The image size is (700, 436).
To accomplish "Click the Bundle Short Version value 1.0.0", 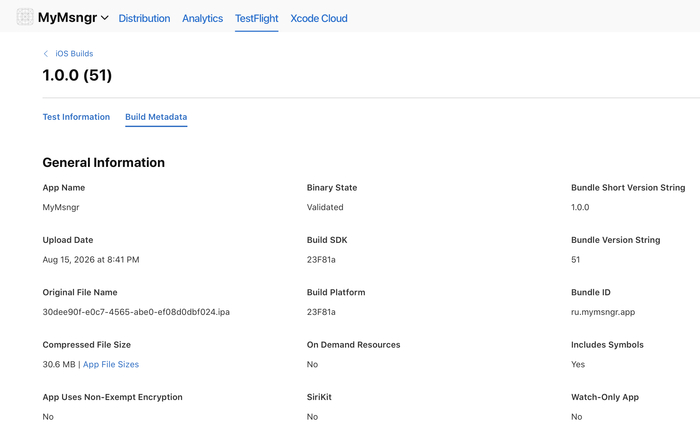I will tap(580, 207).
